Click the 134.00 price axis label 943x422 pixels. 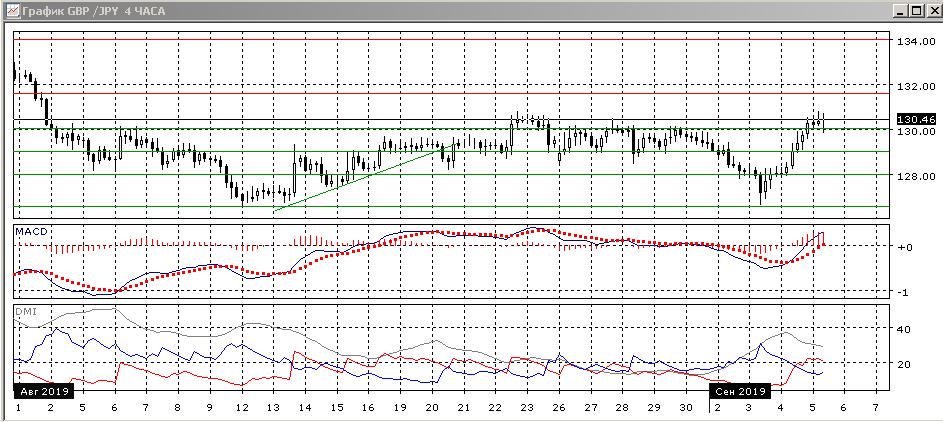coord(916,41)
